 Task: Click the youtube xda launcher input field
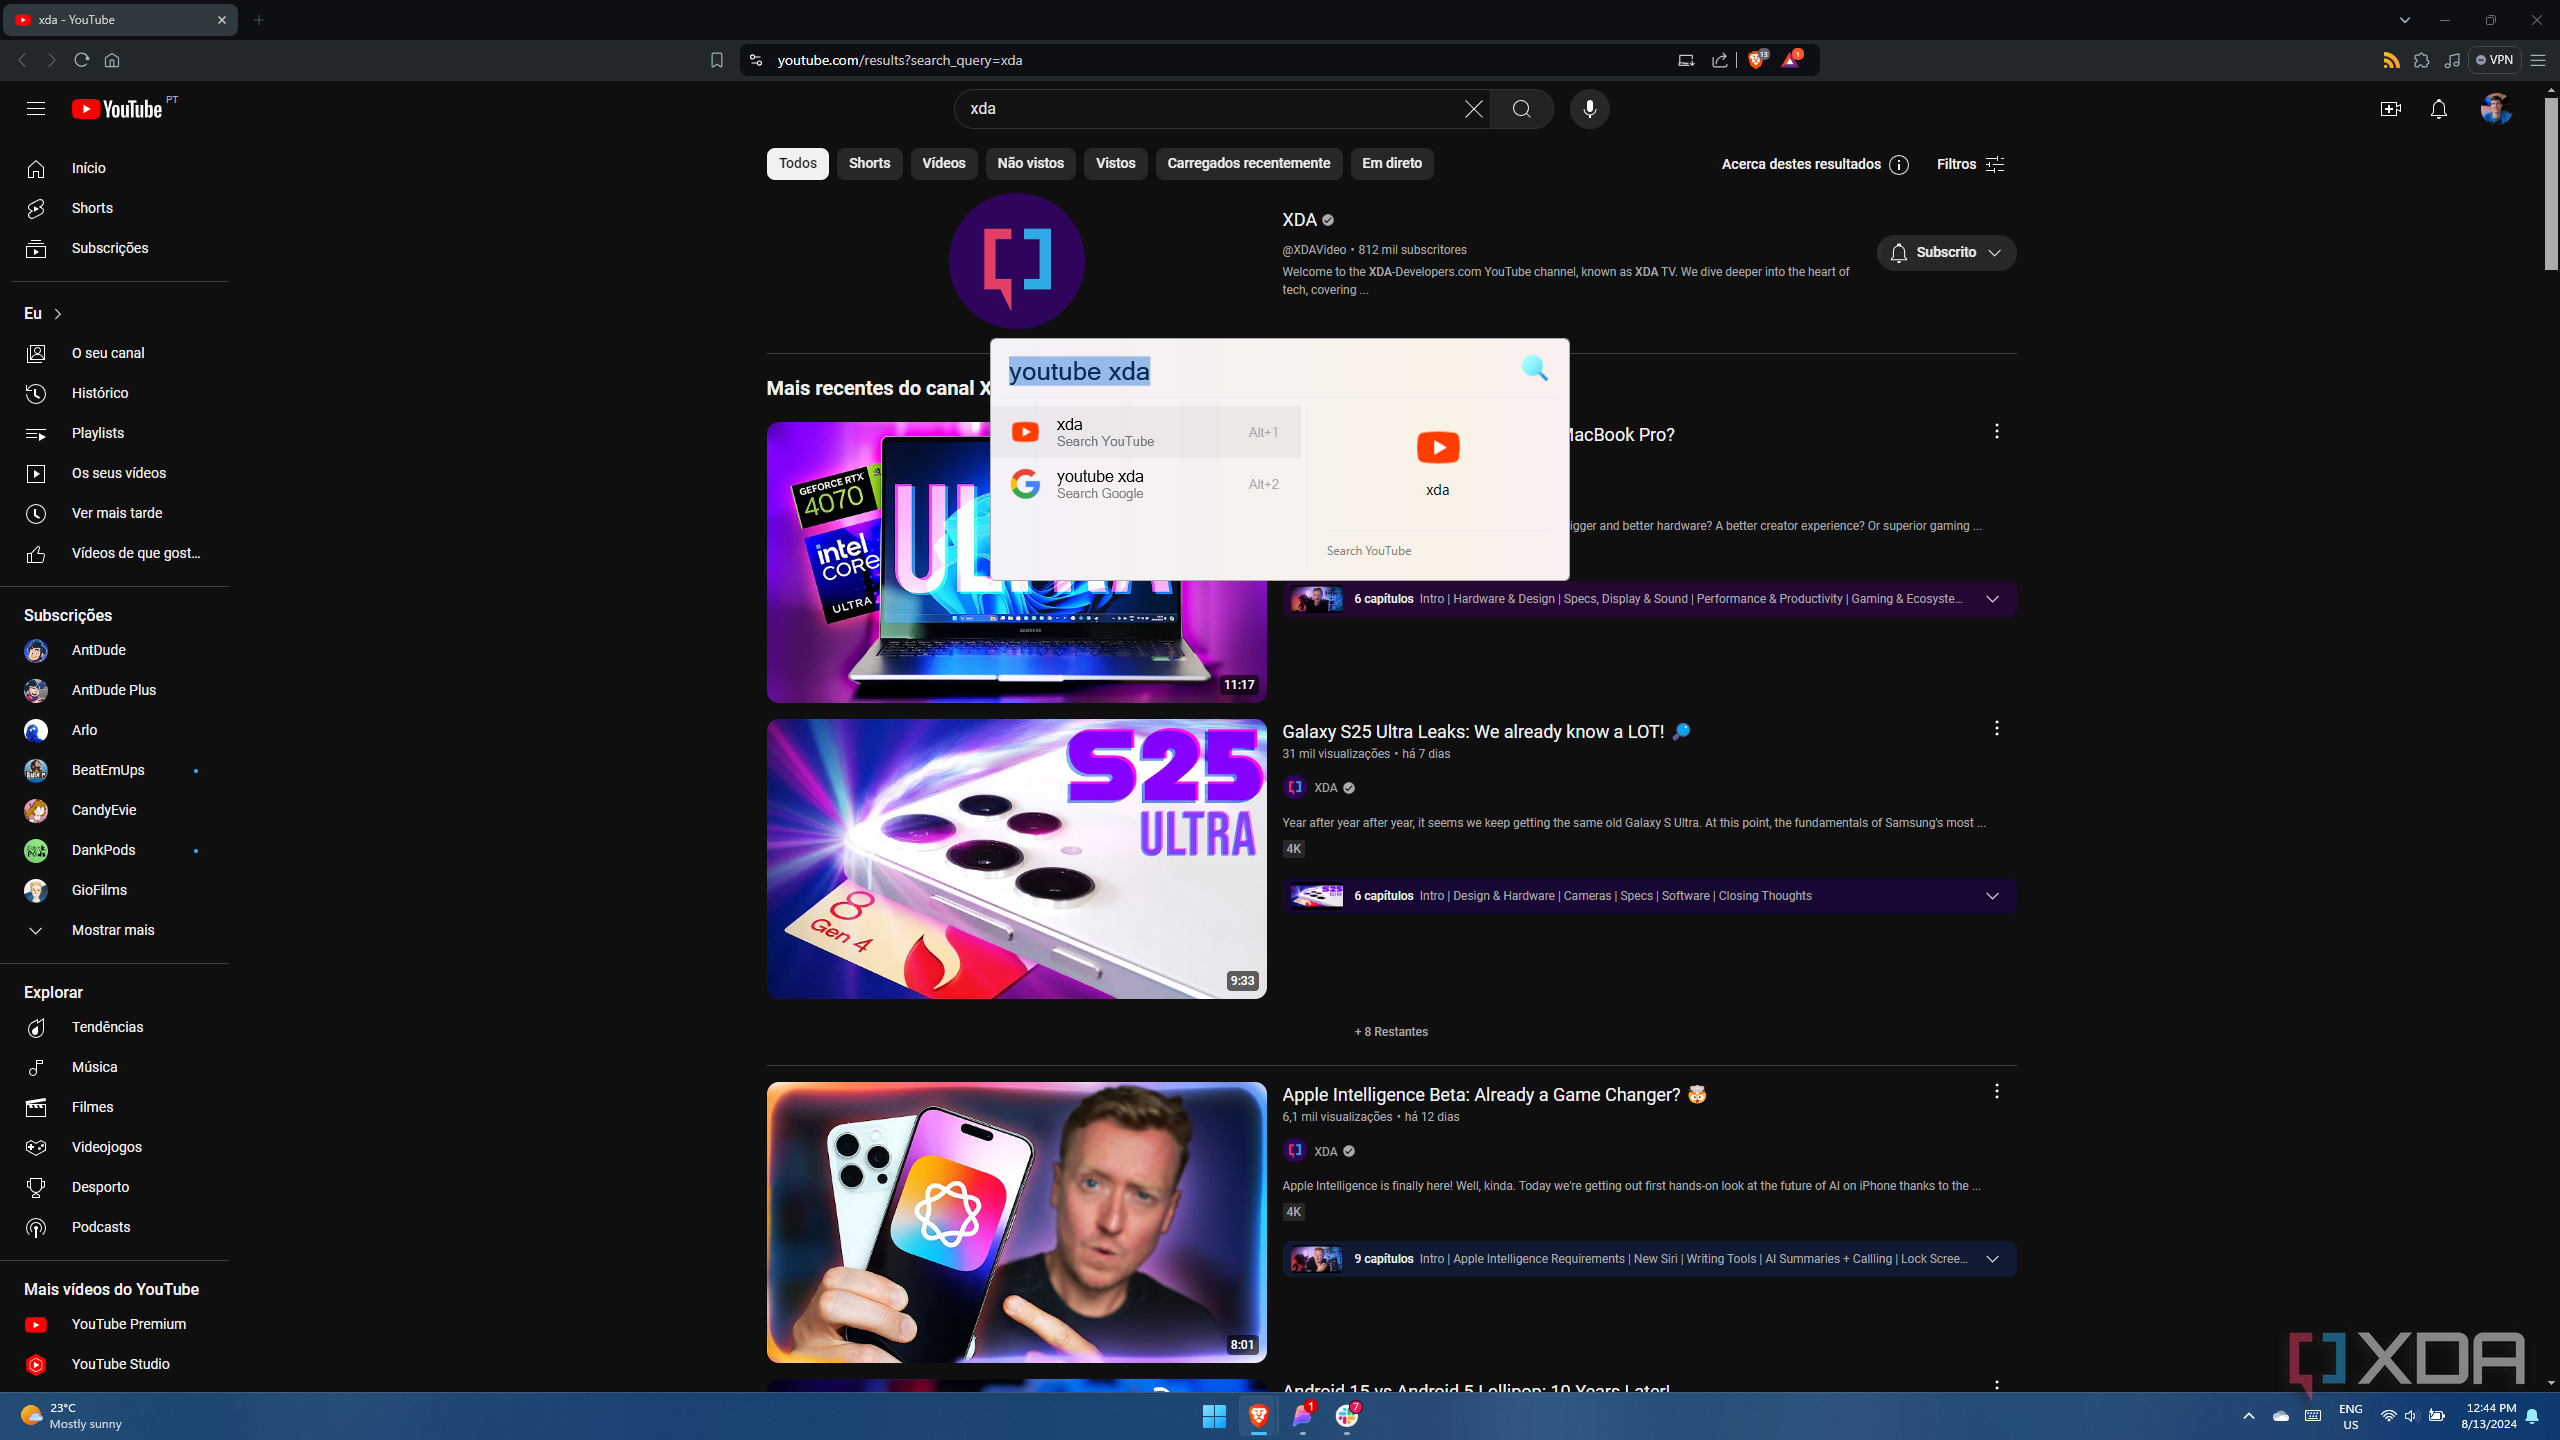click(1255, 372)
